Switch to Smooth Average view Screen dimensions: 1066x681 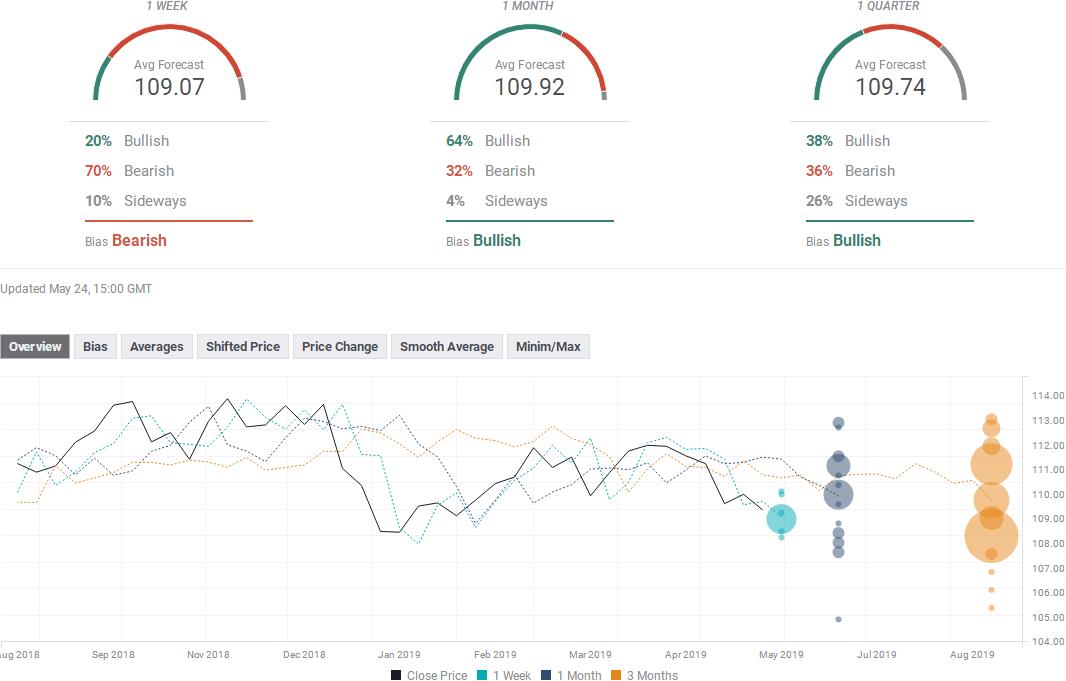[446, 347]
